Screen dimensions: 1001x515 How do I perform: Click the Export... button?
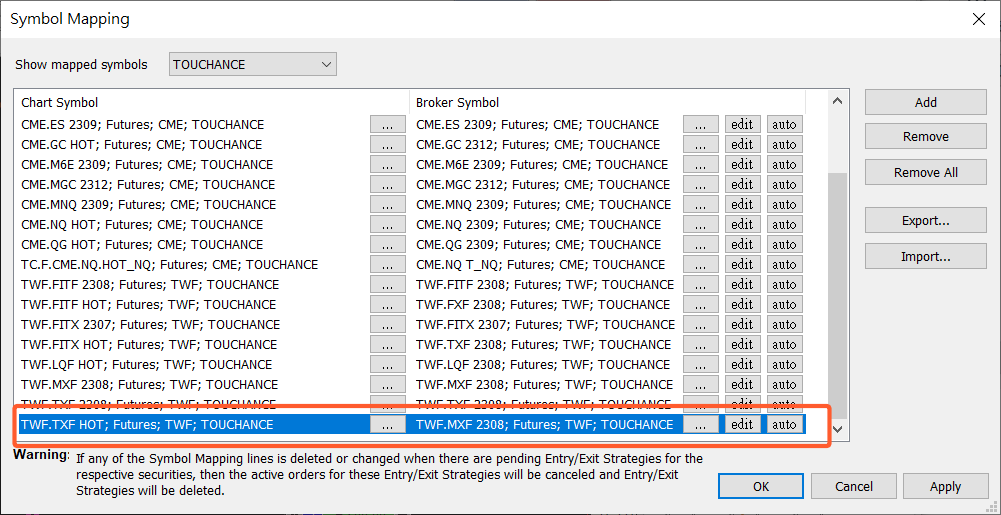926,221
